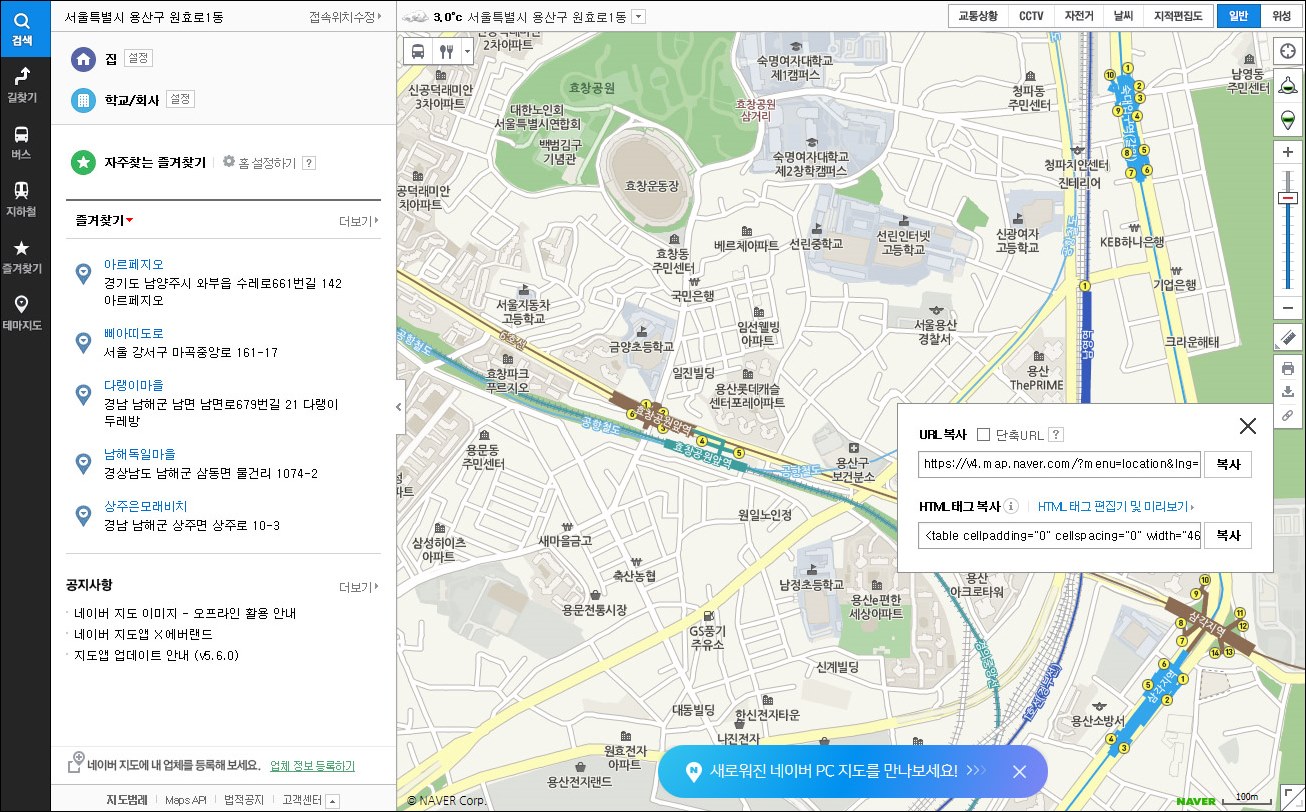Activate the roadview marker icon
This screenshot has height=812, width=1306.
(x=1289, y=119)
